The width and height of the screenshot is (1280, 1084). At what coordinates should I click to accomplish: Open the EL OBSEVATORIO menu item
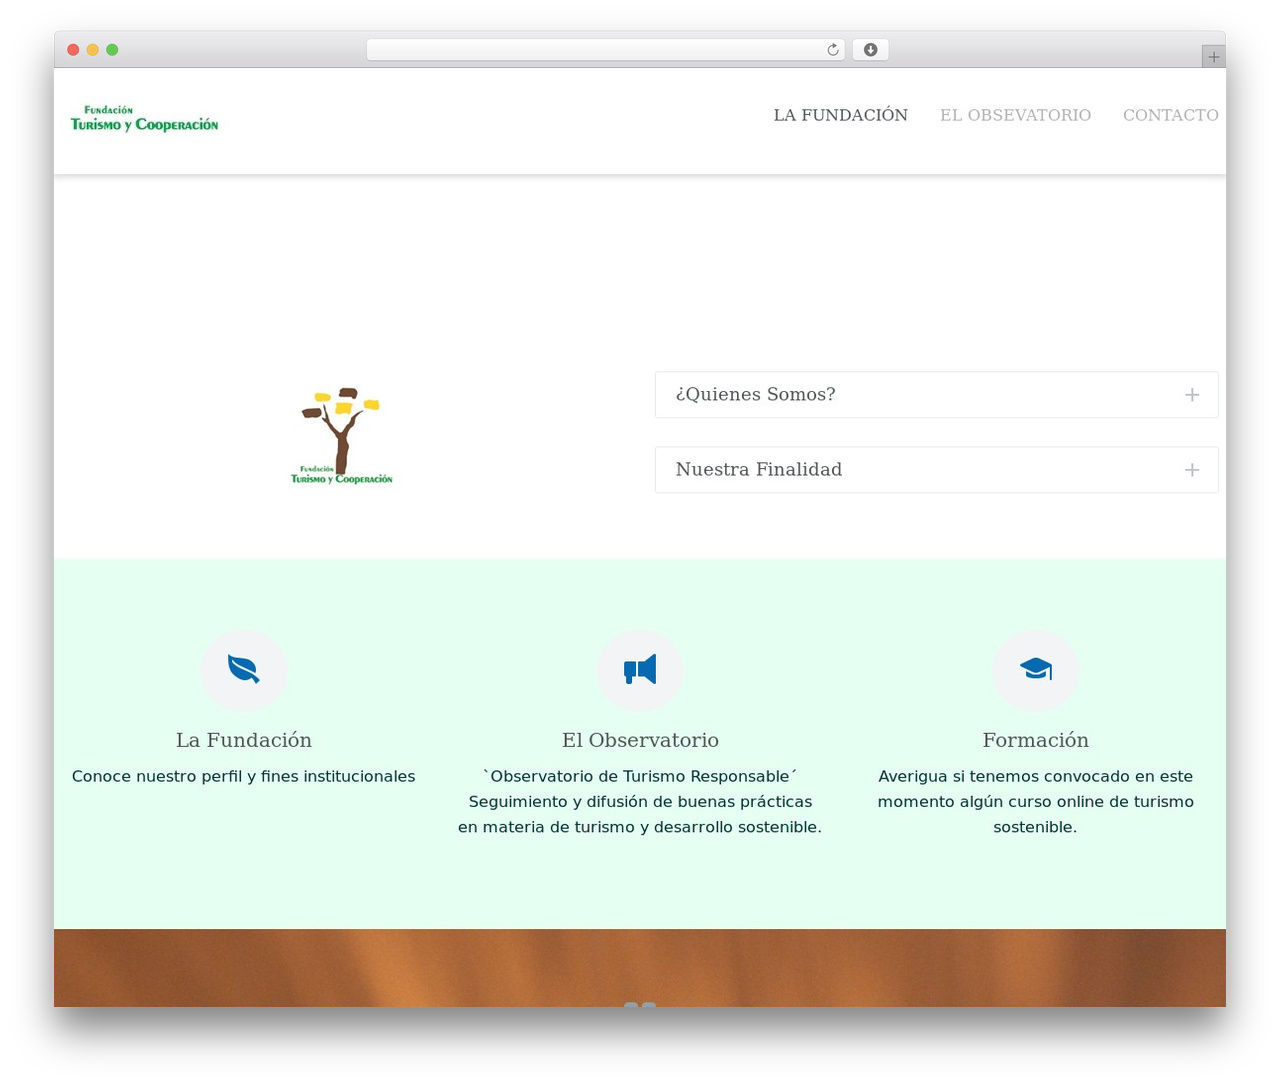coord(1015,115)
